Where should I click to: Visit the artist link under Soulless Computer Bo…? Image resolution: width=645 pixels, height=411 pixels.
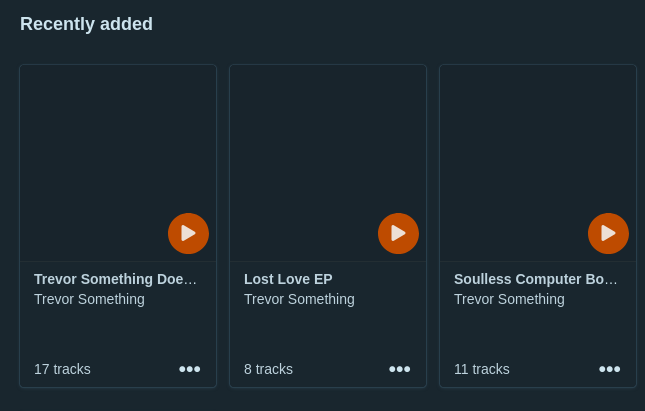pyautogui.click(x=509, y=299)
